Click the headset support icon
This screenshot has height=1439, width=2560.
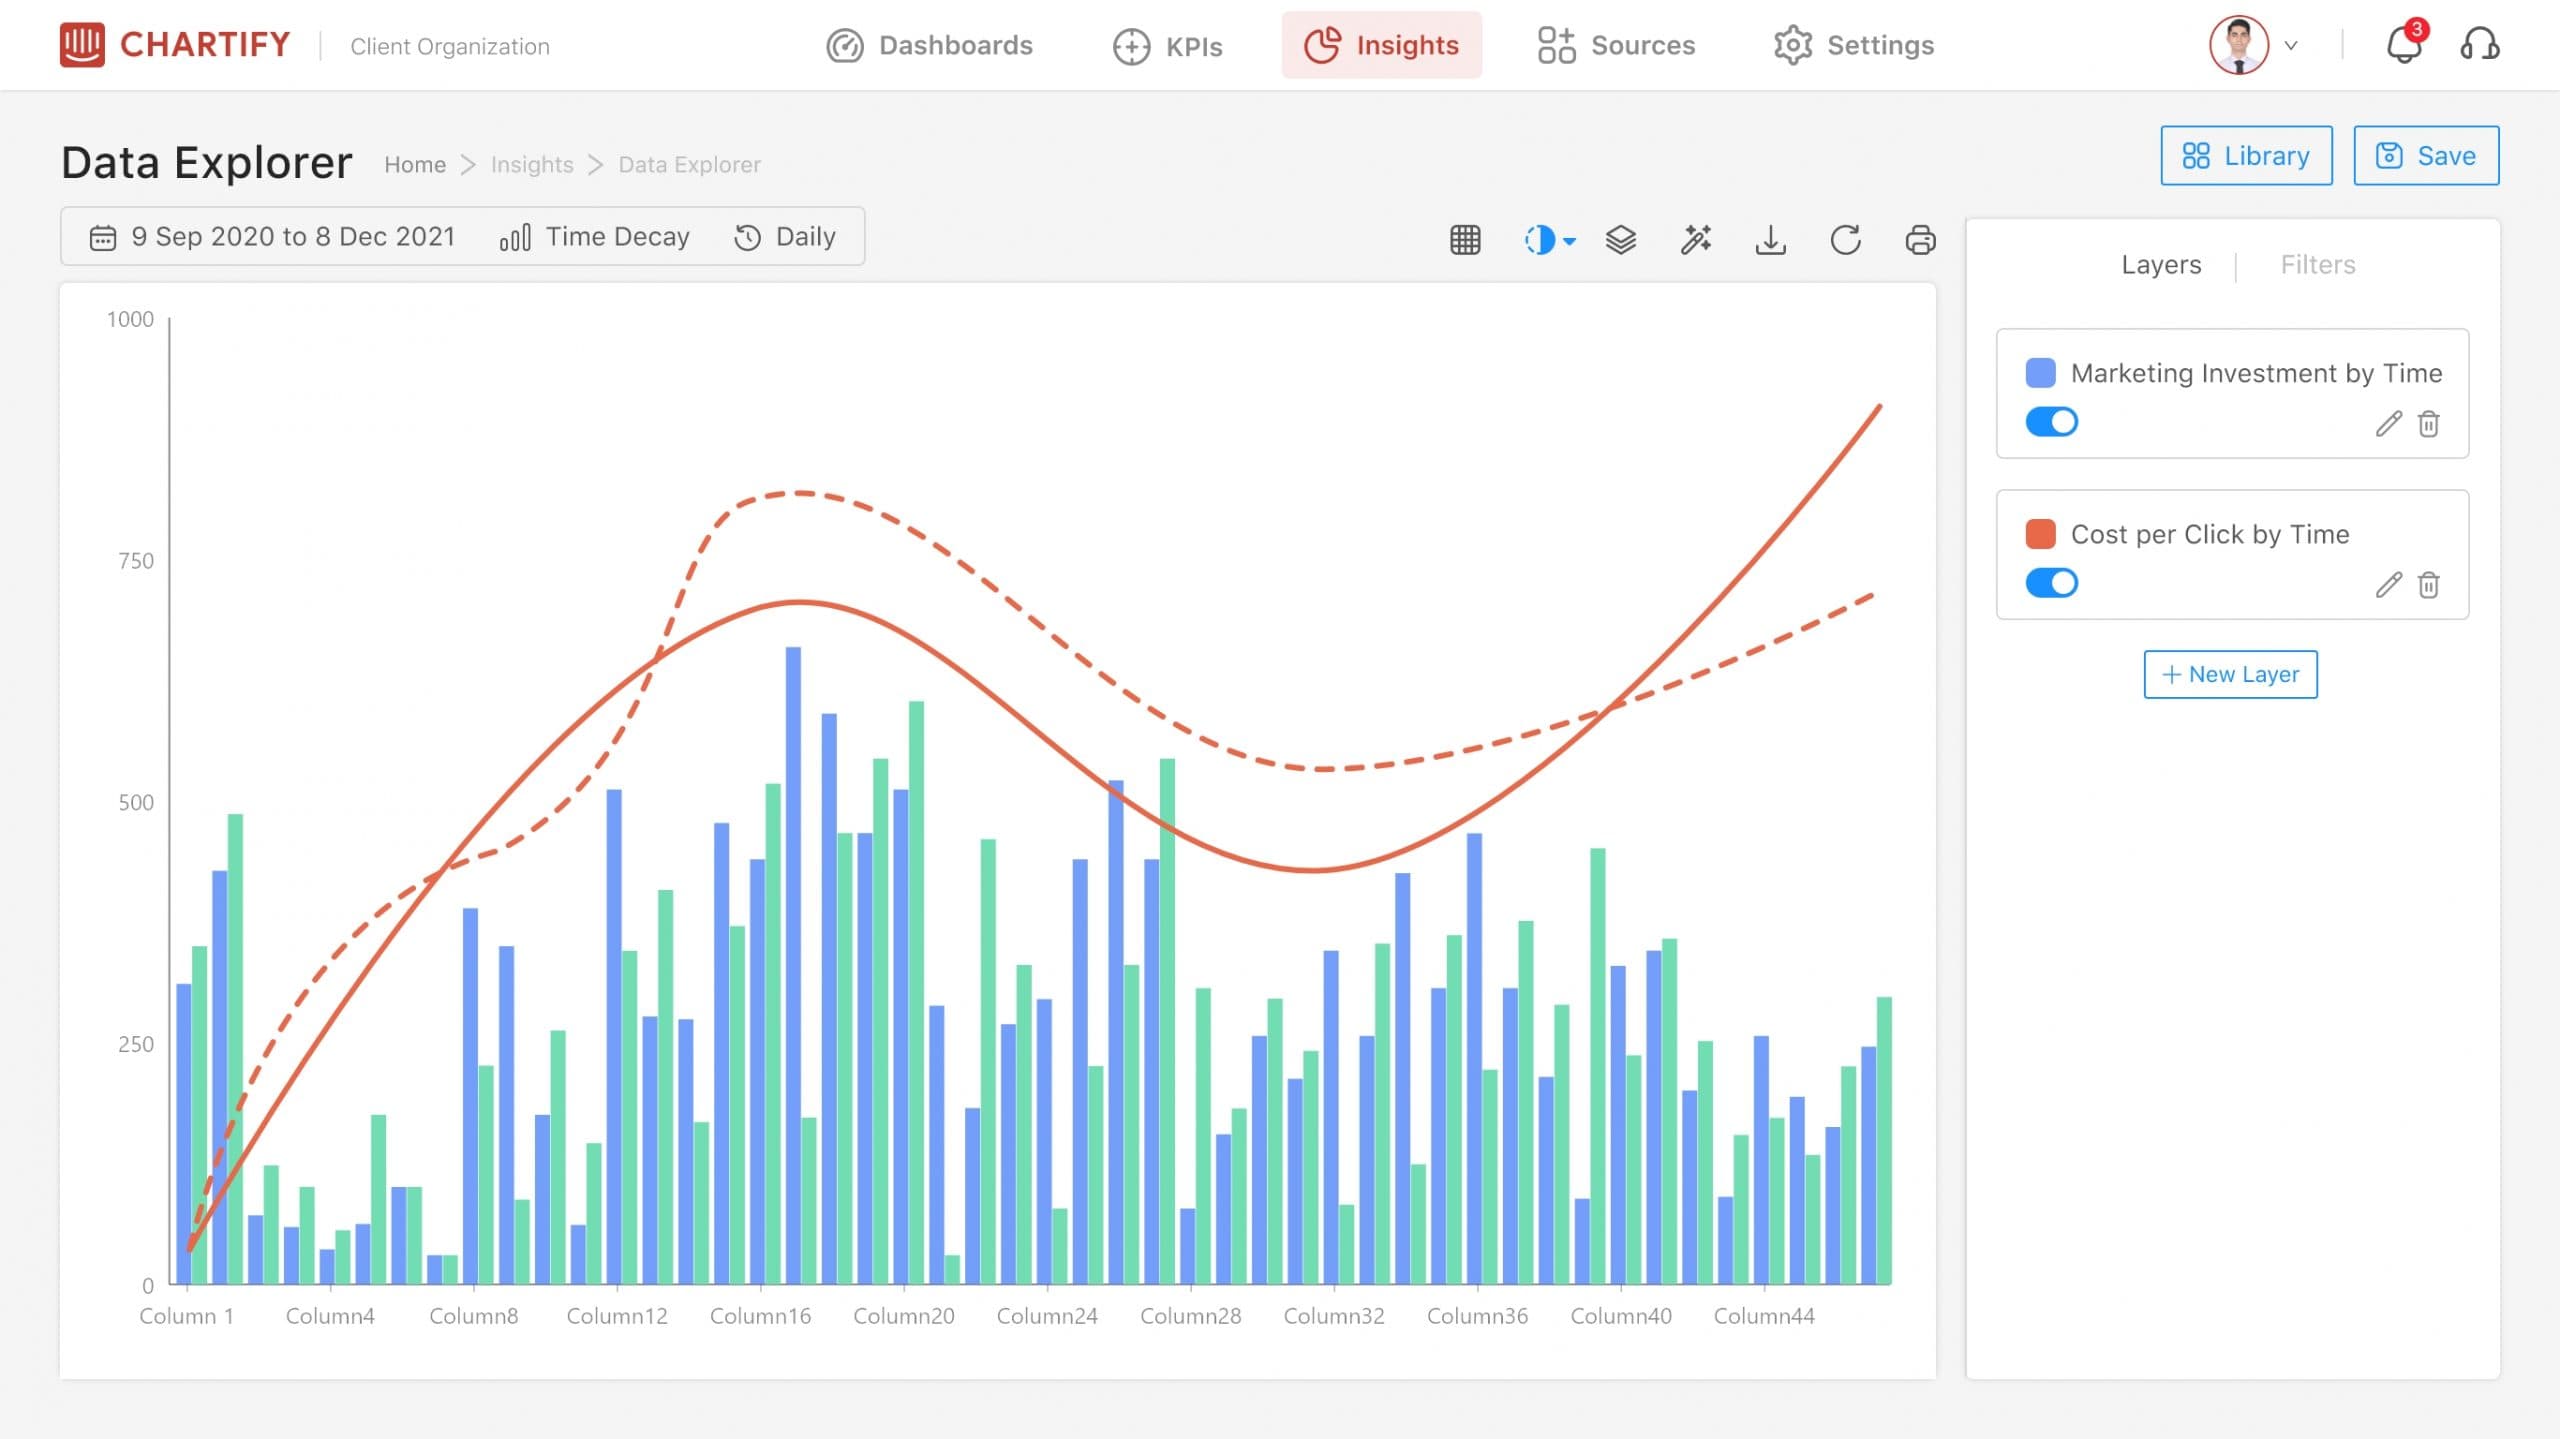pos(2480,45)
